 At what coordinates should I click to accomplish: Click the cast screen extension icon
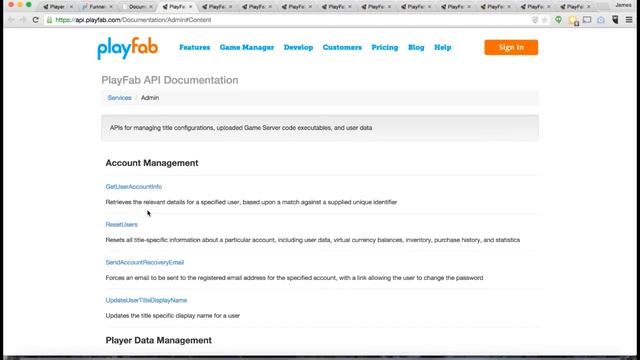tap(587, 20)
